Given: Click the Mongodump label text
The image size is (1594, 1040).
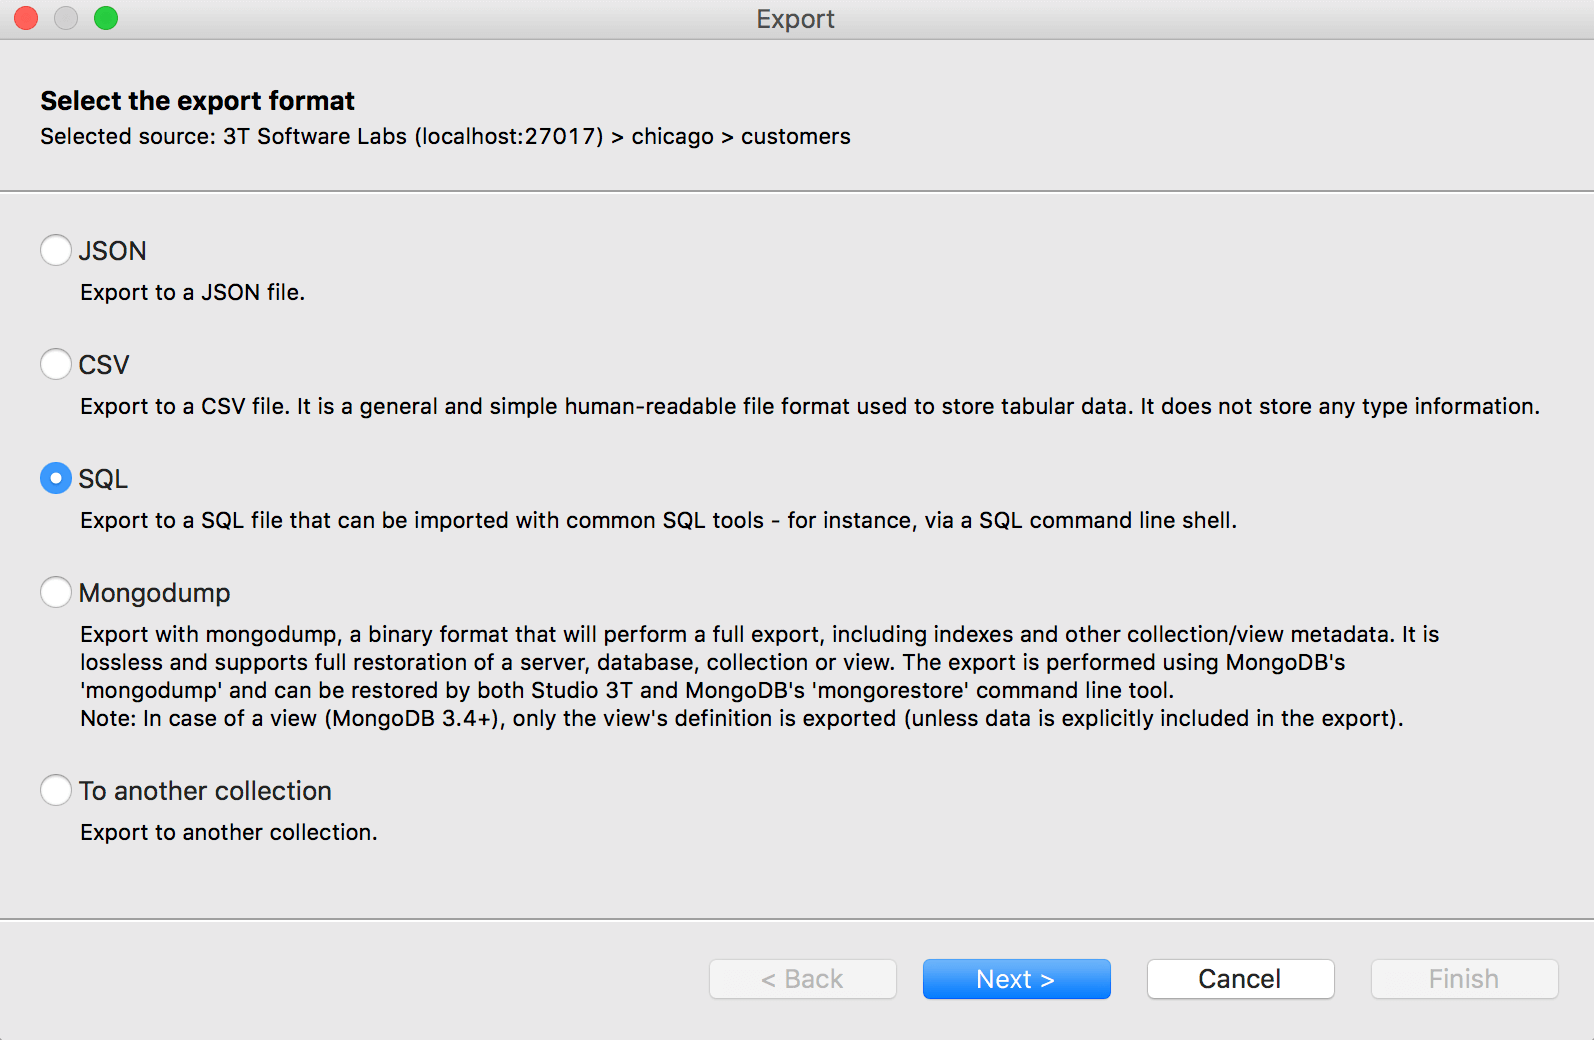Looking at the screenshot, I should (x=155, y=592).
